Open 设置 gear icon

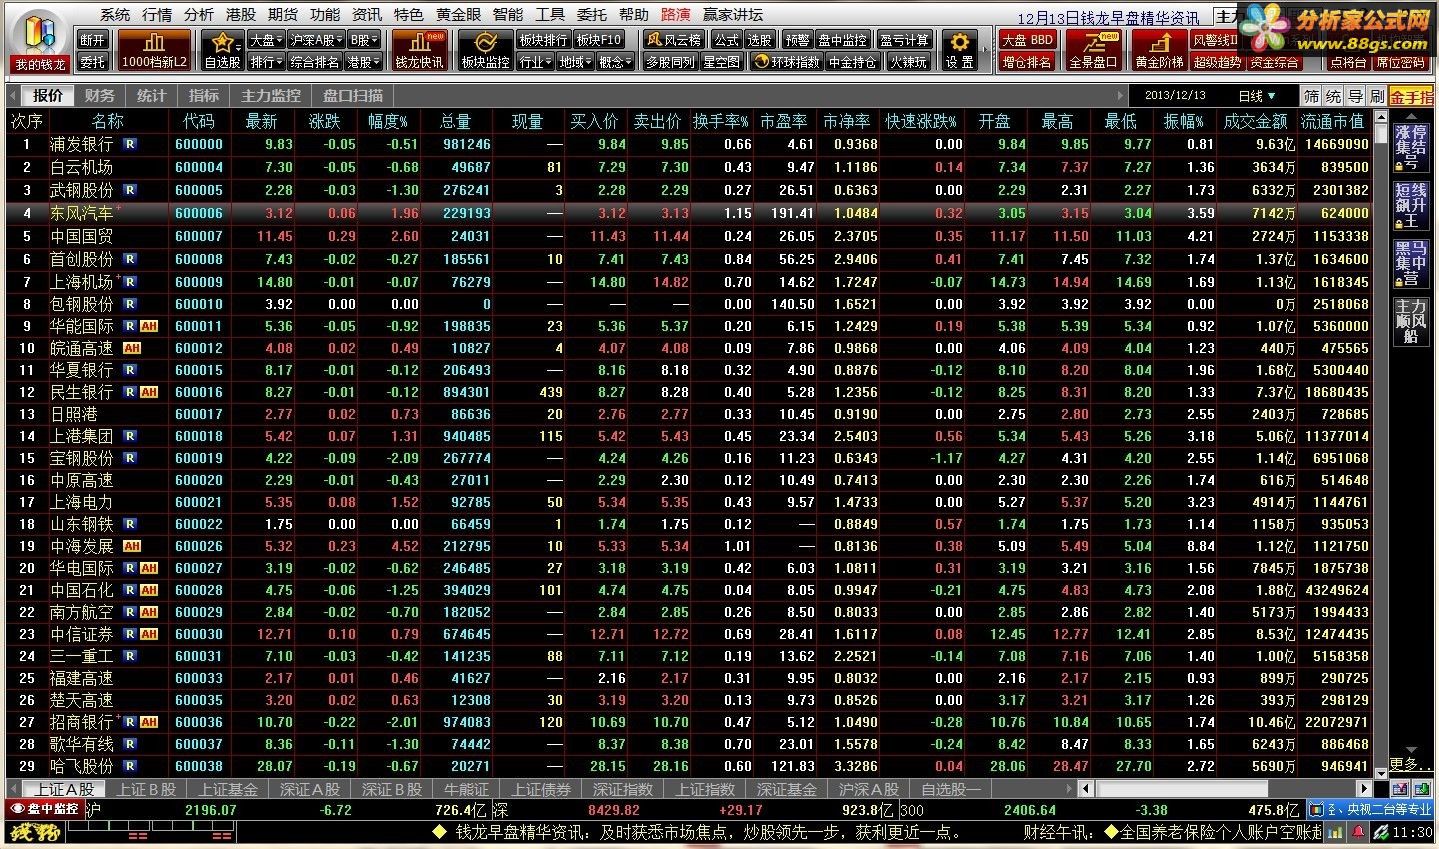(959, 49)
